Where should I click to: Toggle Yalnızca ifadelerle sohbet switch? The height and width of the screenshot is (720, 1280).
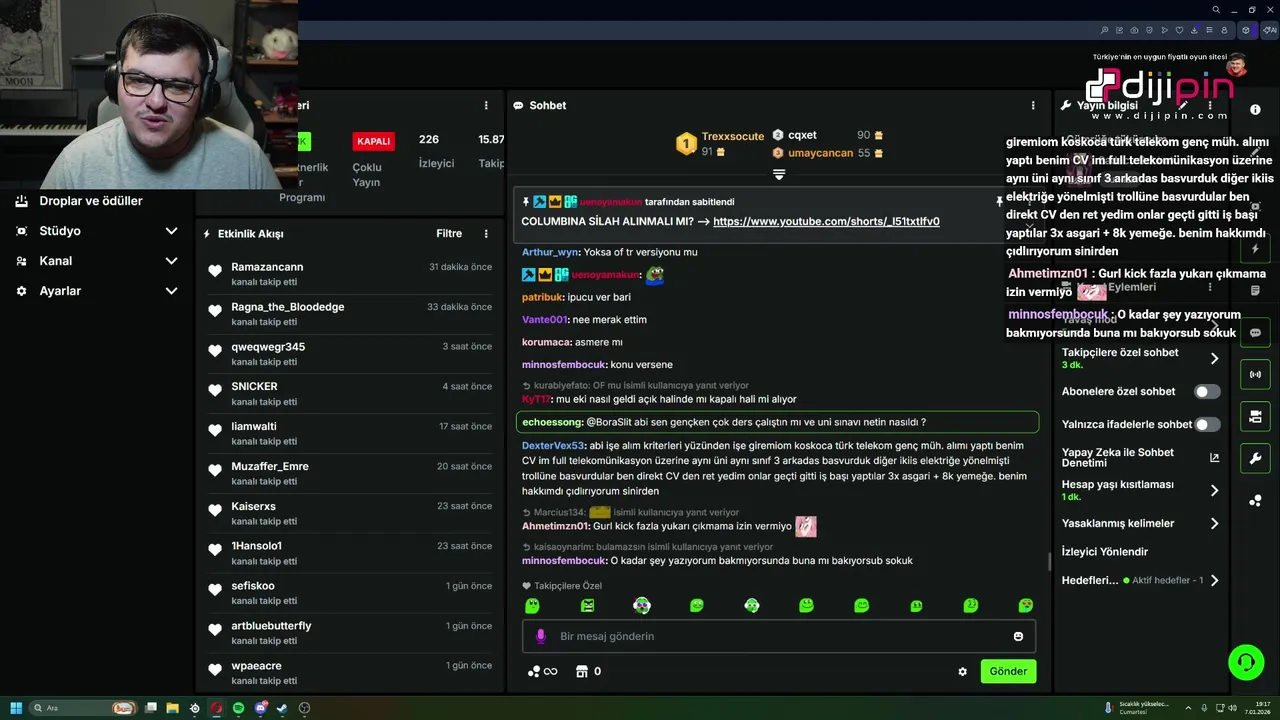click(x=1207, y=424)
